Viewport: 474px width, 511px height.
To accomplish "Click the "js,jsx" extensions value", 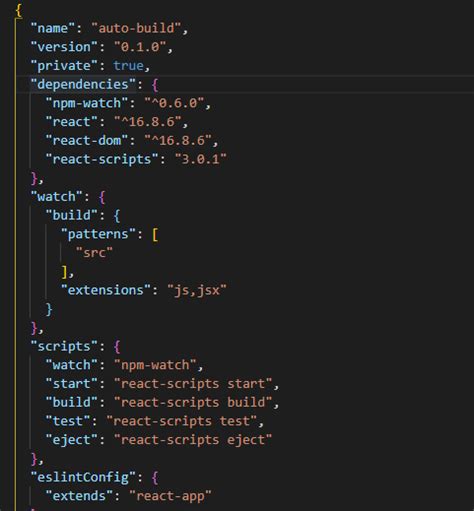I will pyautogui.click(x=197, y=290).
